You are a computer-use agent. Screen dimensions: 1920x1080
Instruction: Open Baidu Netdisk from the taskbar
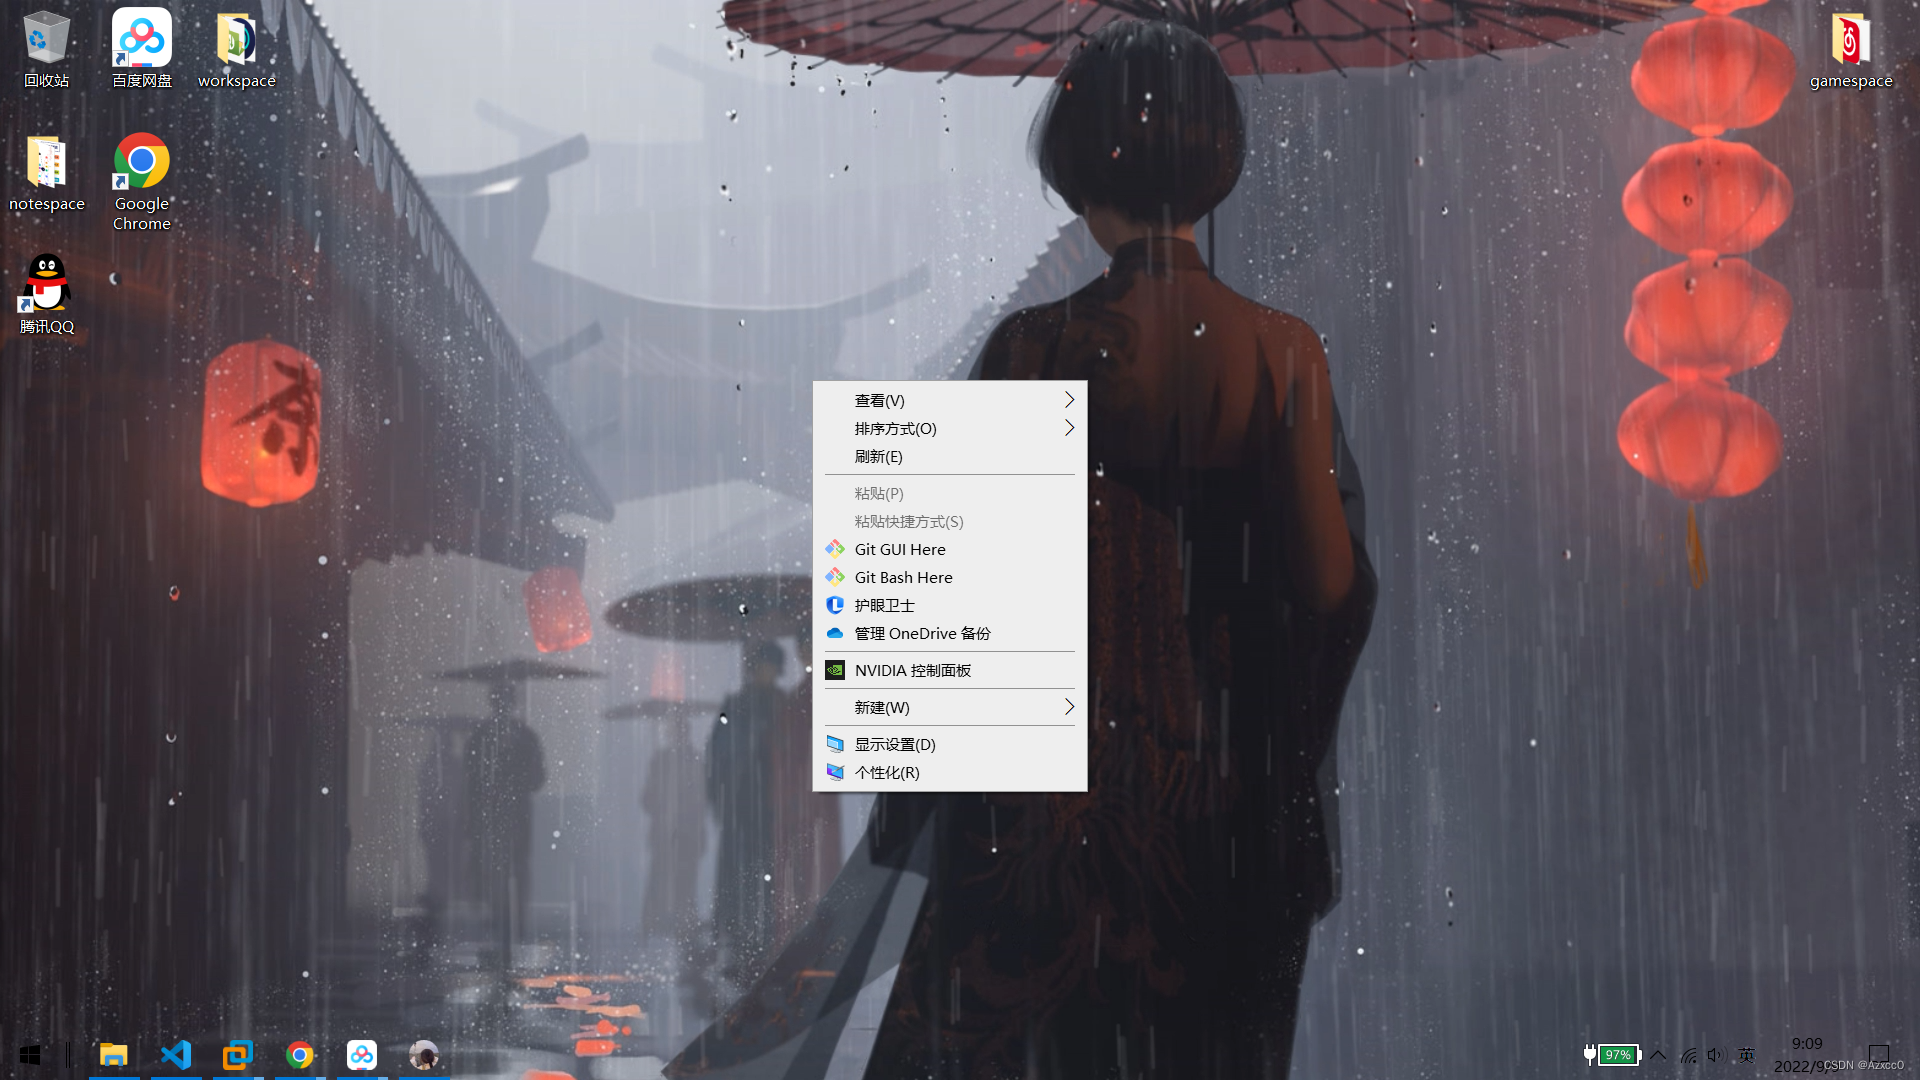click(x=362, y=1055)
